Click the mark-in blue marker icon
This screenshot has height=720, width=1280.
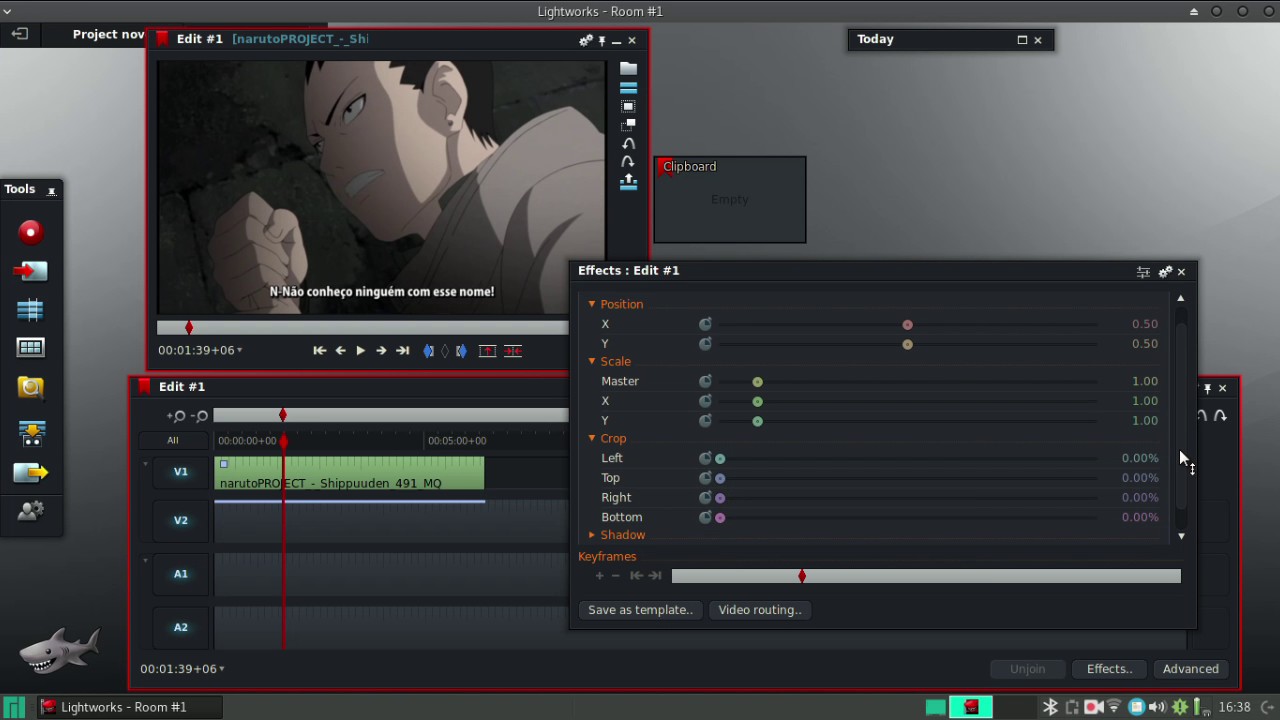[x=429, y=351]
